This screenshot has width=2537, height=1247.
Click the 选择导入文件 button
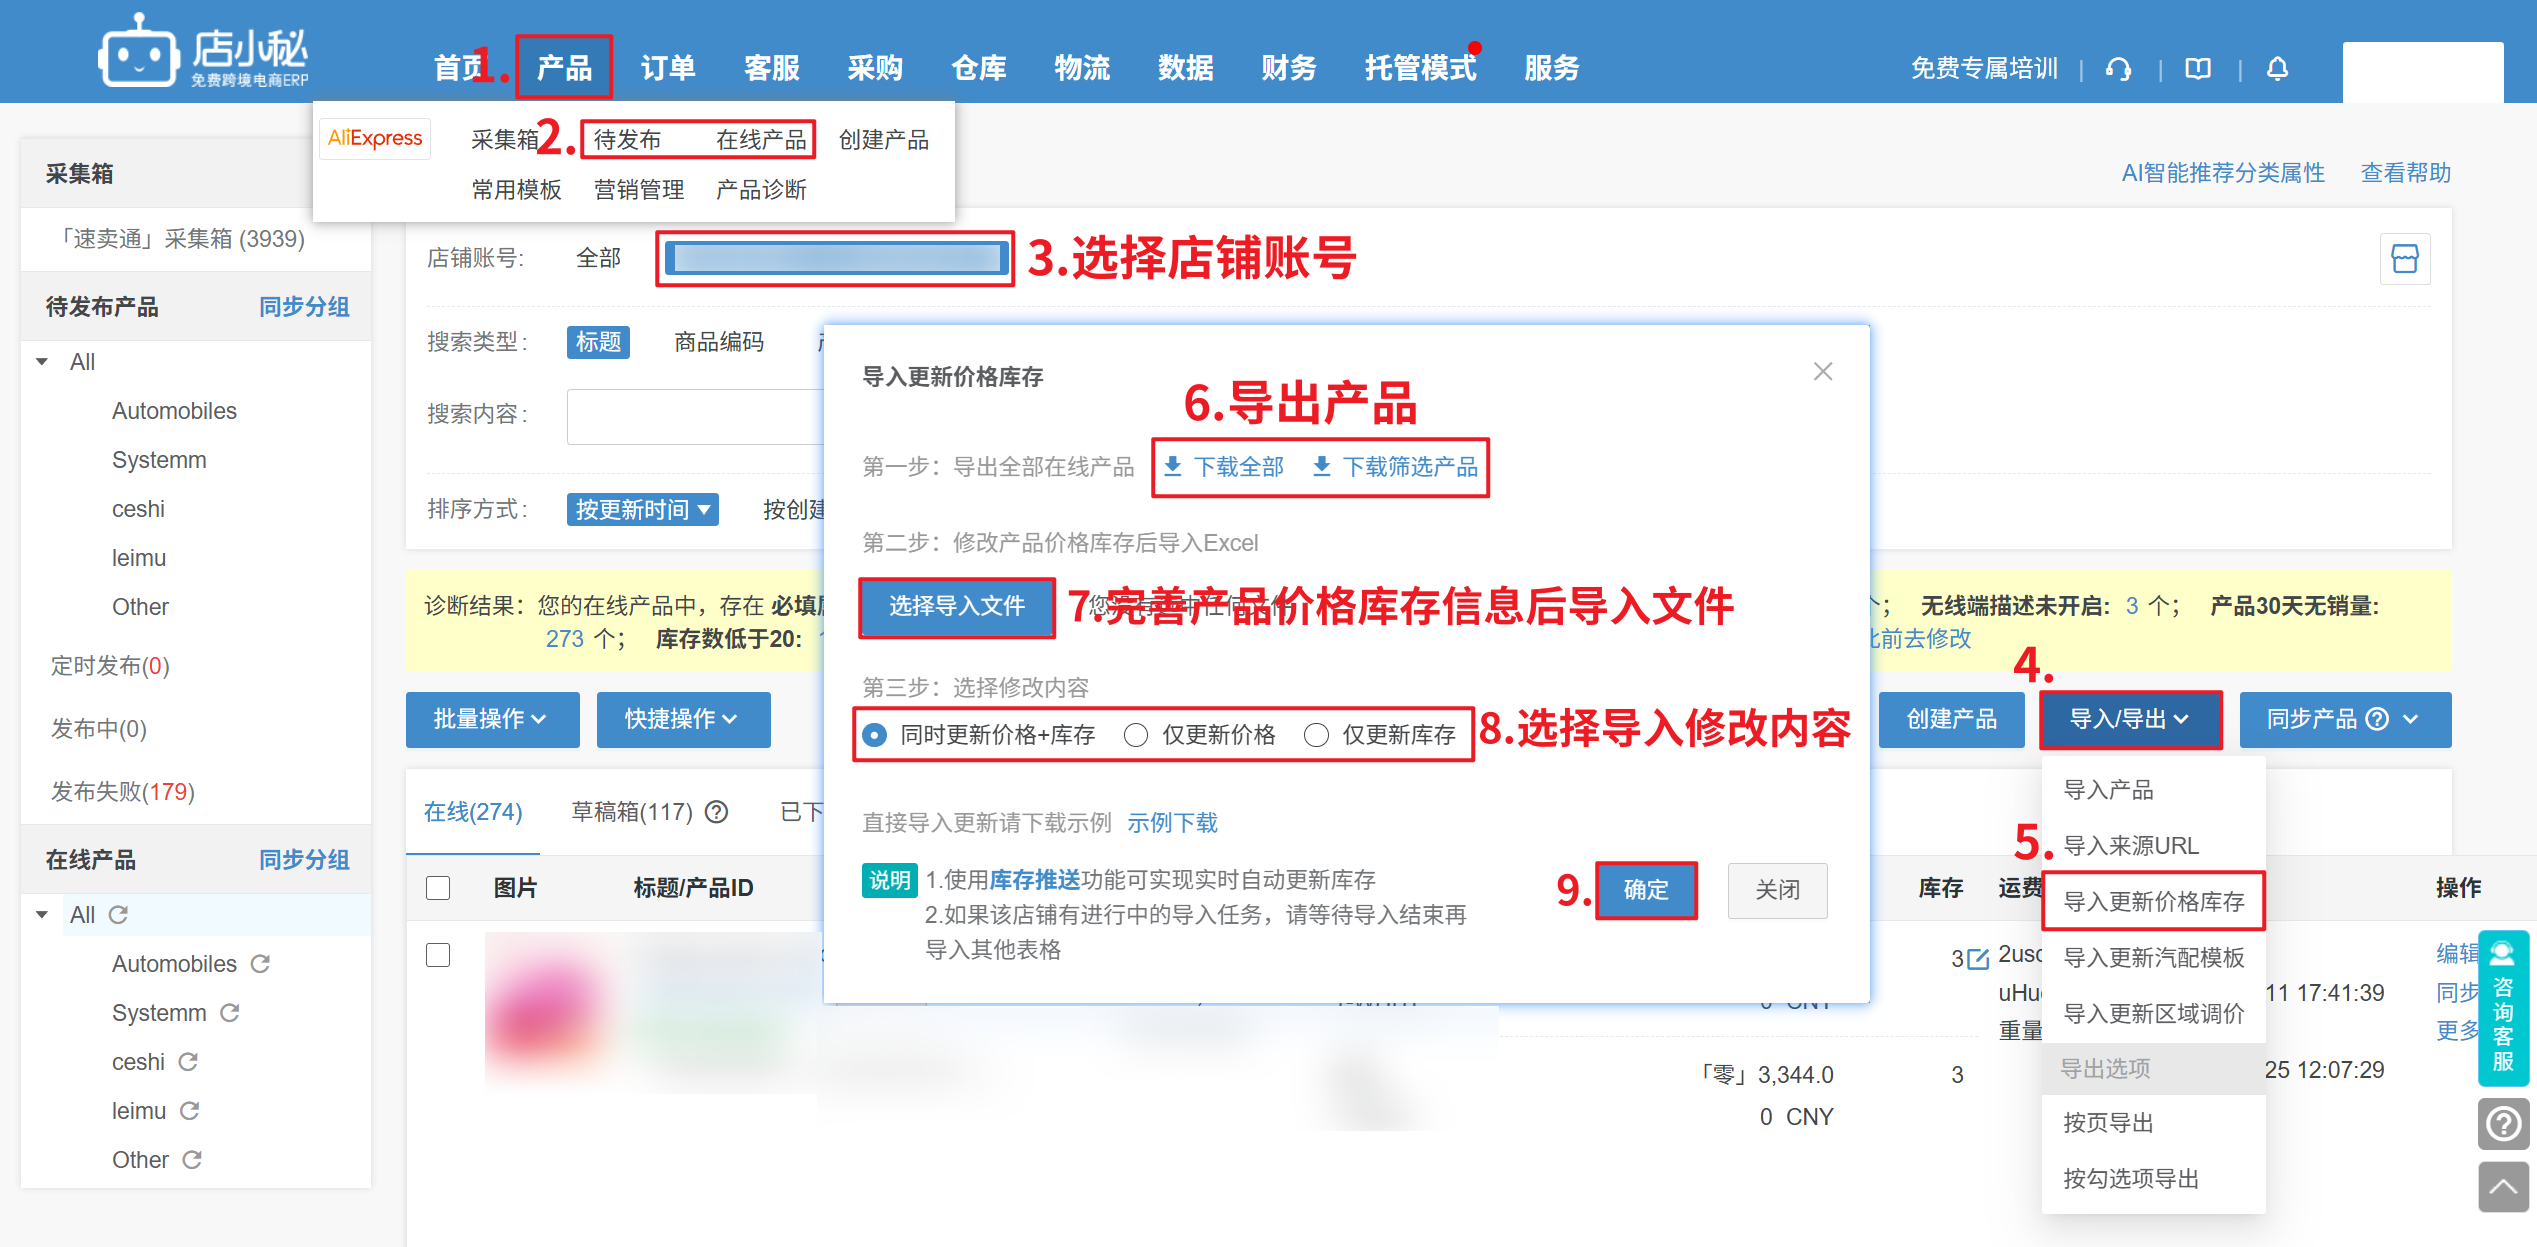(956, 606)
